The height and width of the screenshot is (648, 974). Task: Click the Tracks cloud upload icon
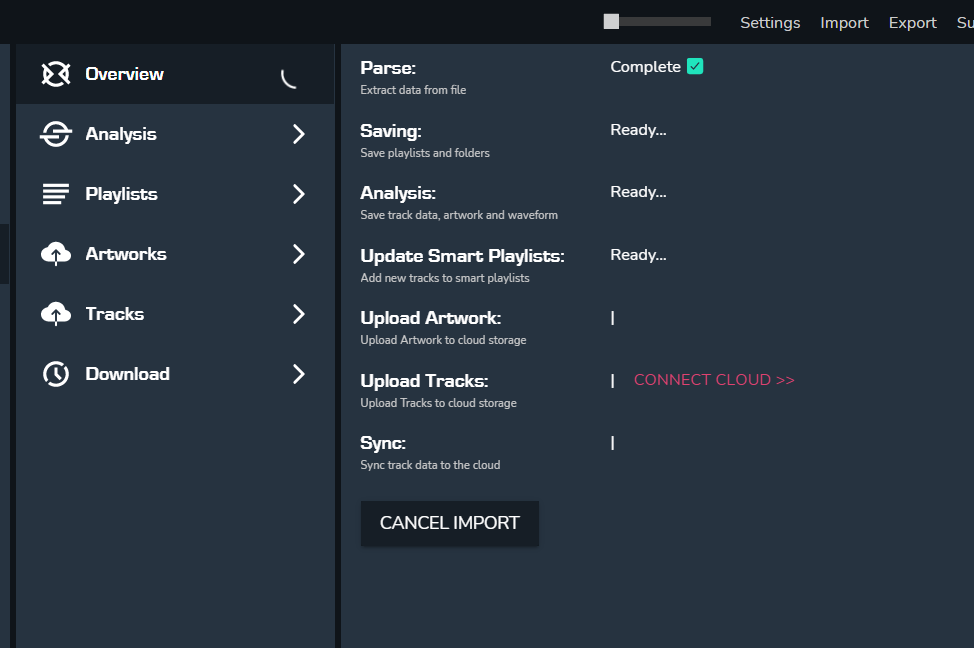(55, 314)
